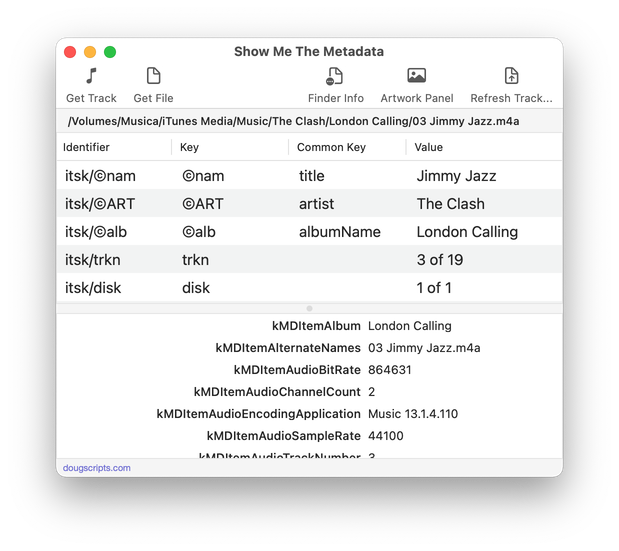Click the ©ART key cell
Viewport: 619px width, 551px height.
pyautogui.click(x=203, y=204)
